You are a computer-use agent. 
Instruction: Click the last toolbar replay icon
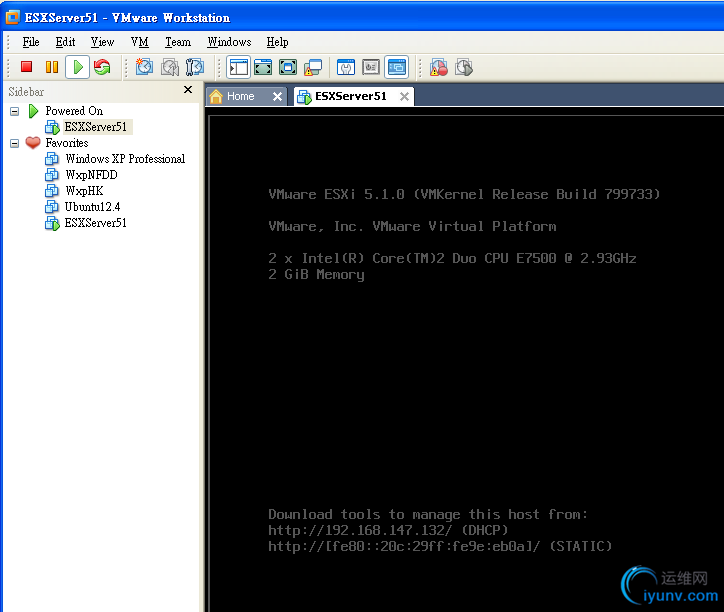point(464,67)
